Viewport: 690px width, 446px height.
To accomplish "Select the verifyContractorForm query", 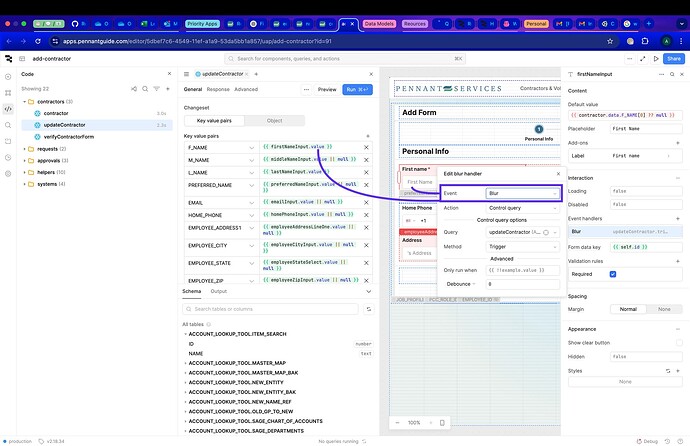I will point(69,137).
